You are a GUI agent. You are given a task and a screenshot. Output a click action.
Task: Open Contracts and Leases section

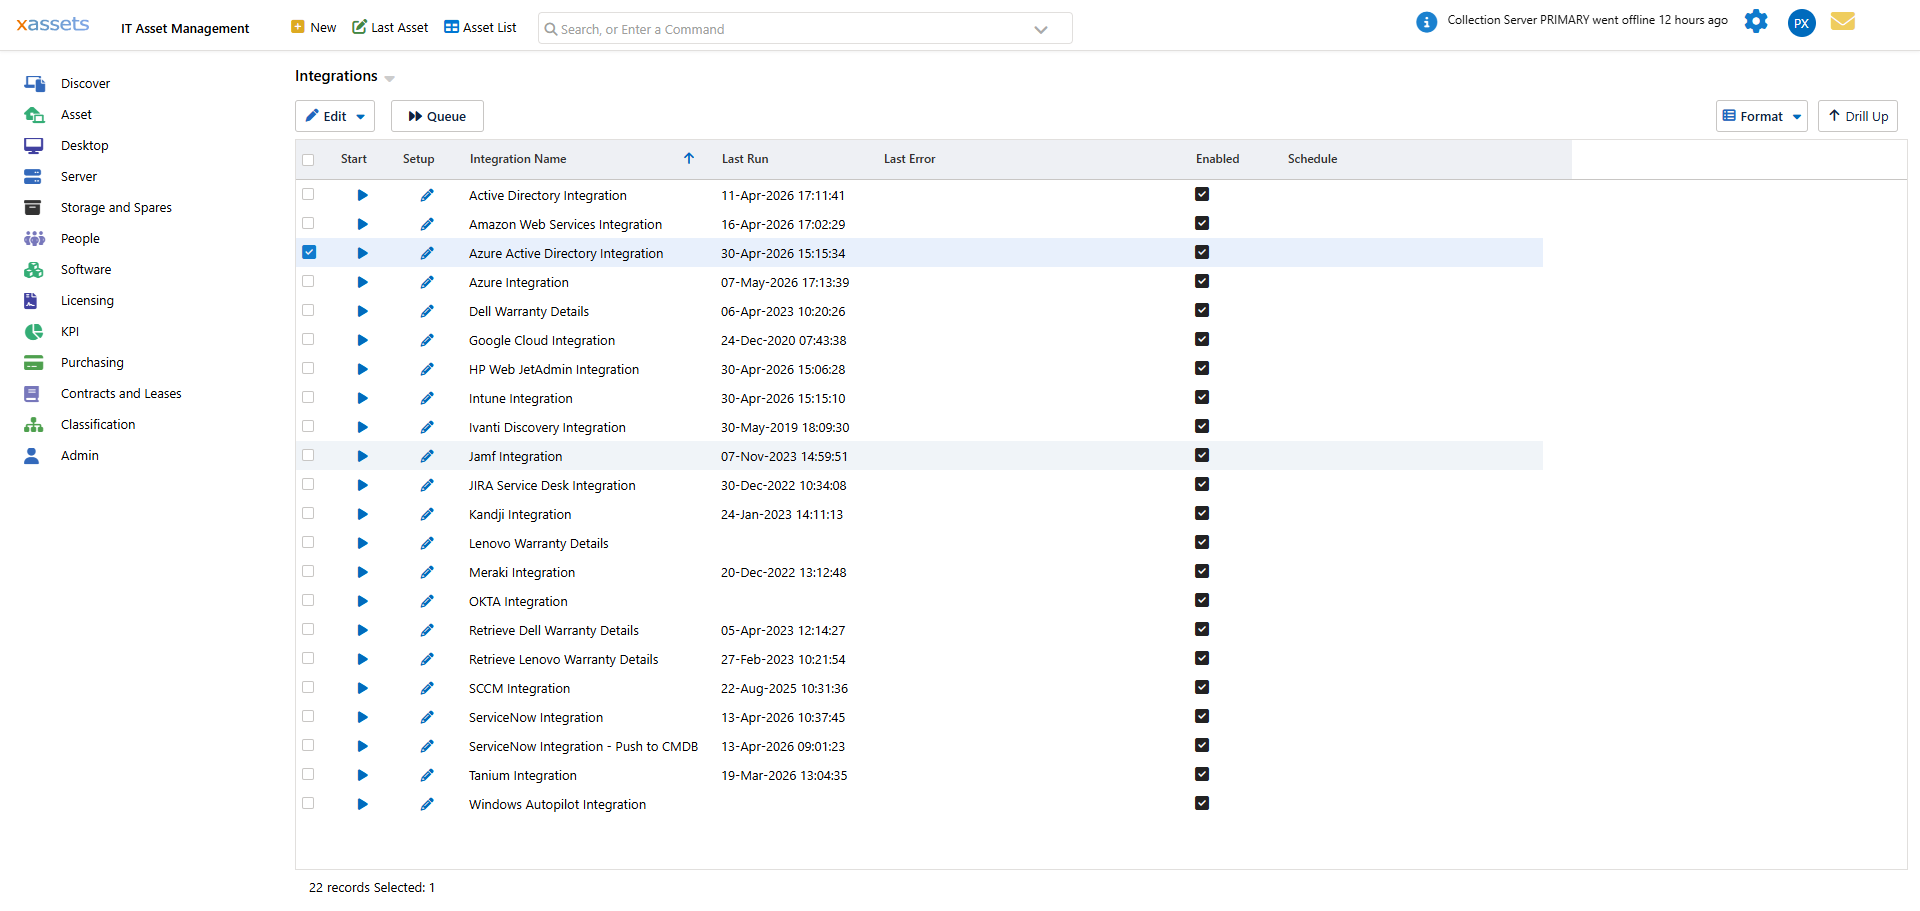point(121,394)
